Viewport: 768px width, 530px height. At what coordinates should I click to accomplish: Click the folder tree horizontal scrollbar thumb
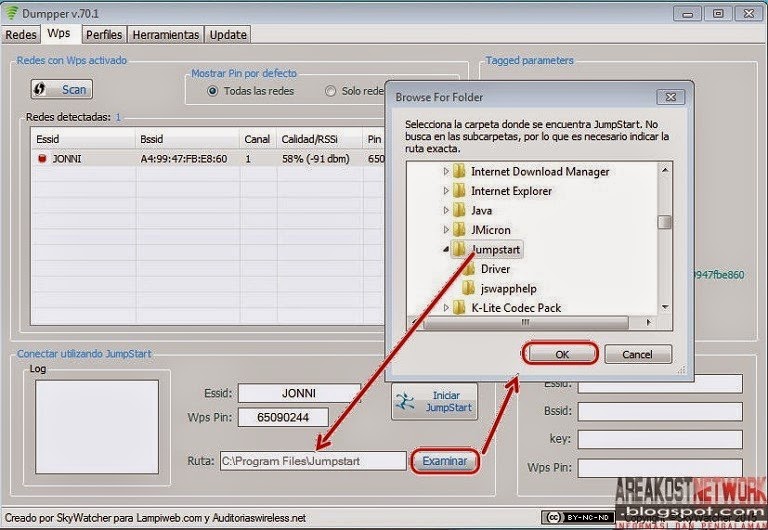pyautogui.click(x=526, y=322)
